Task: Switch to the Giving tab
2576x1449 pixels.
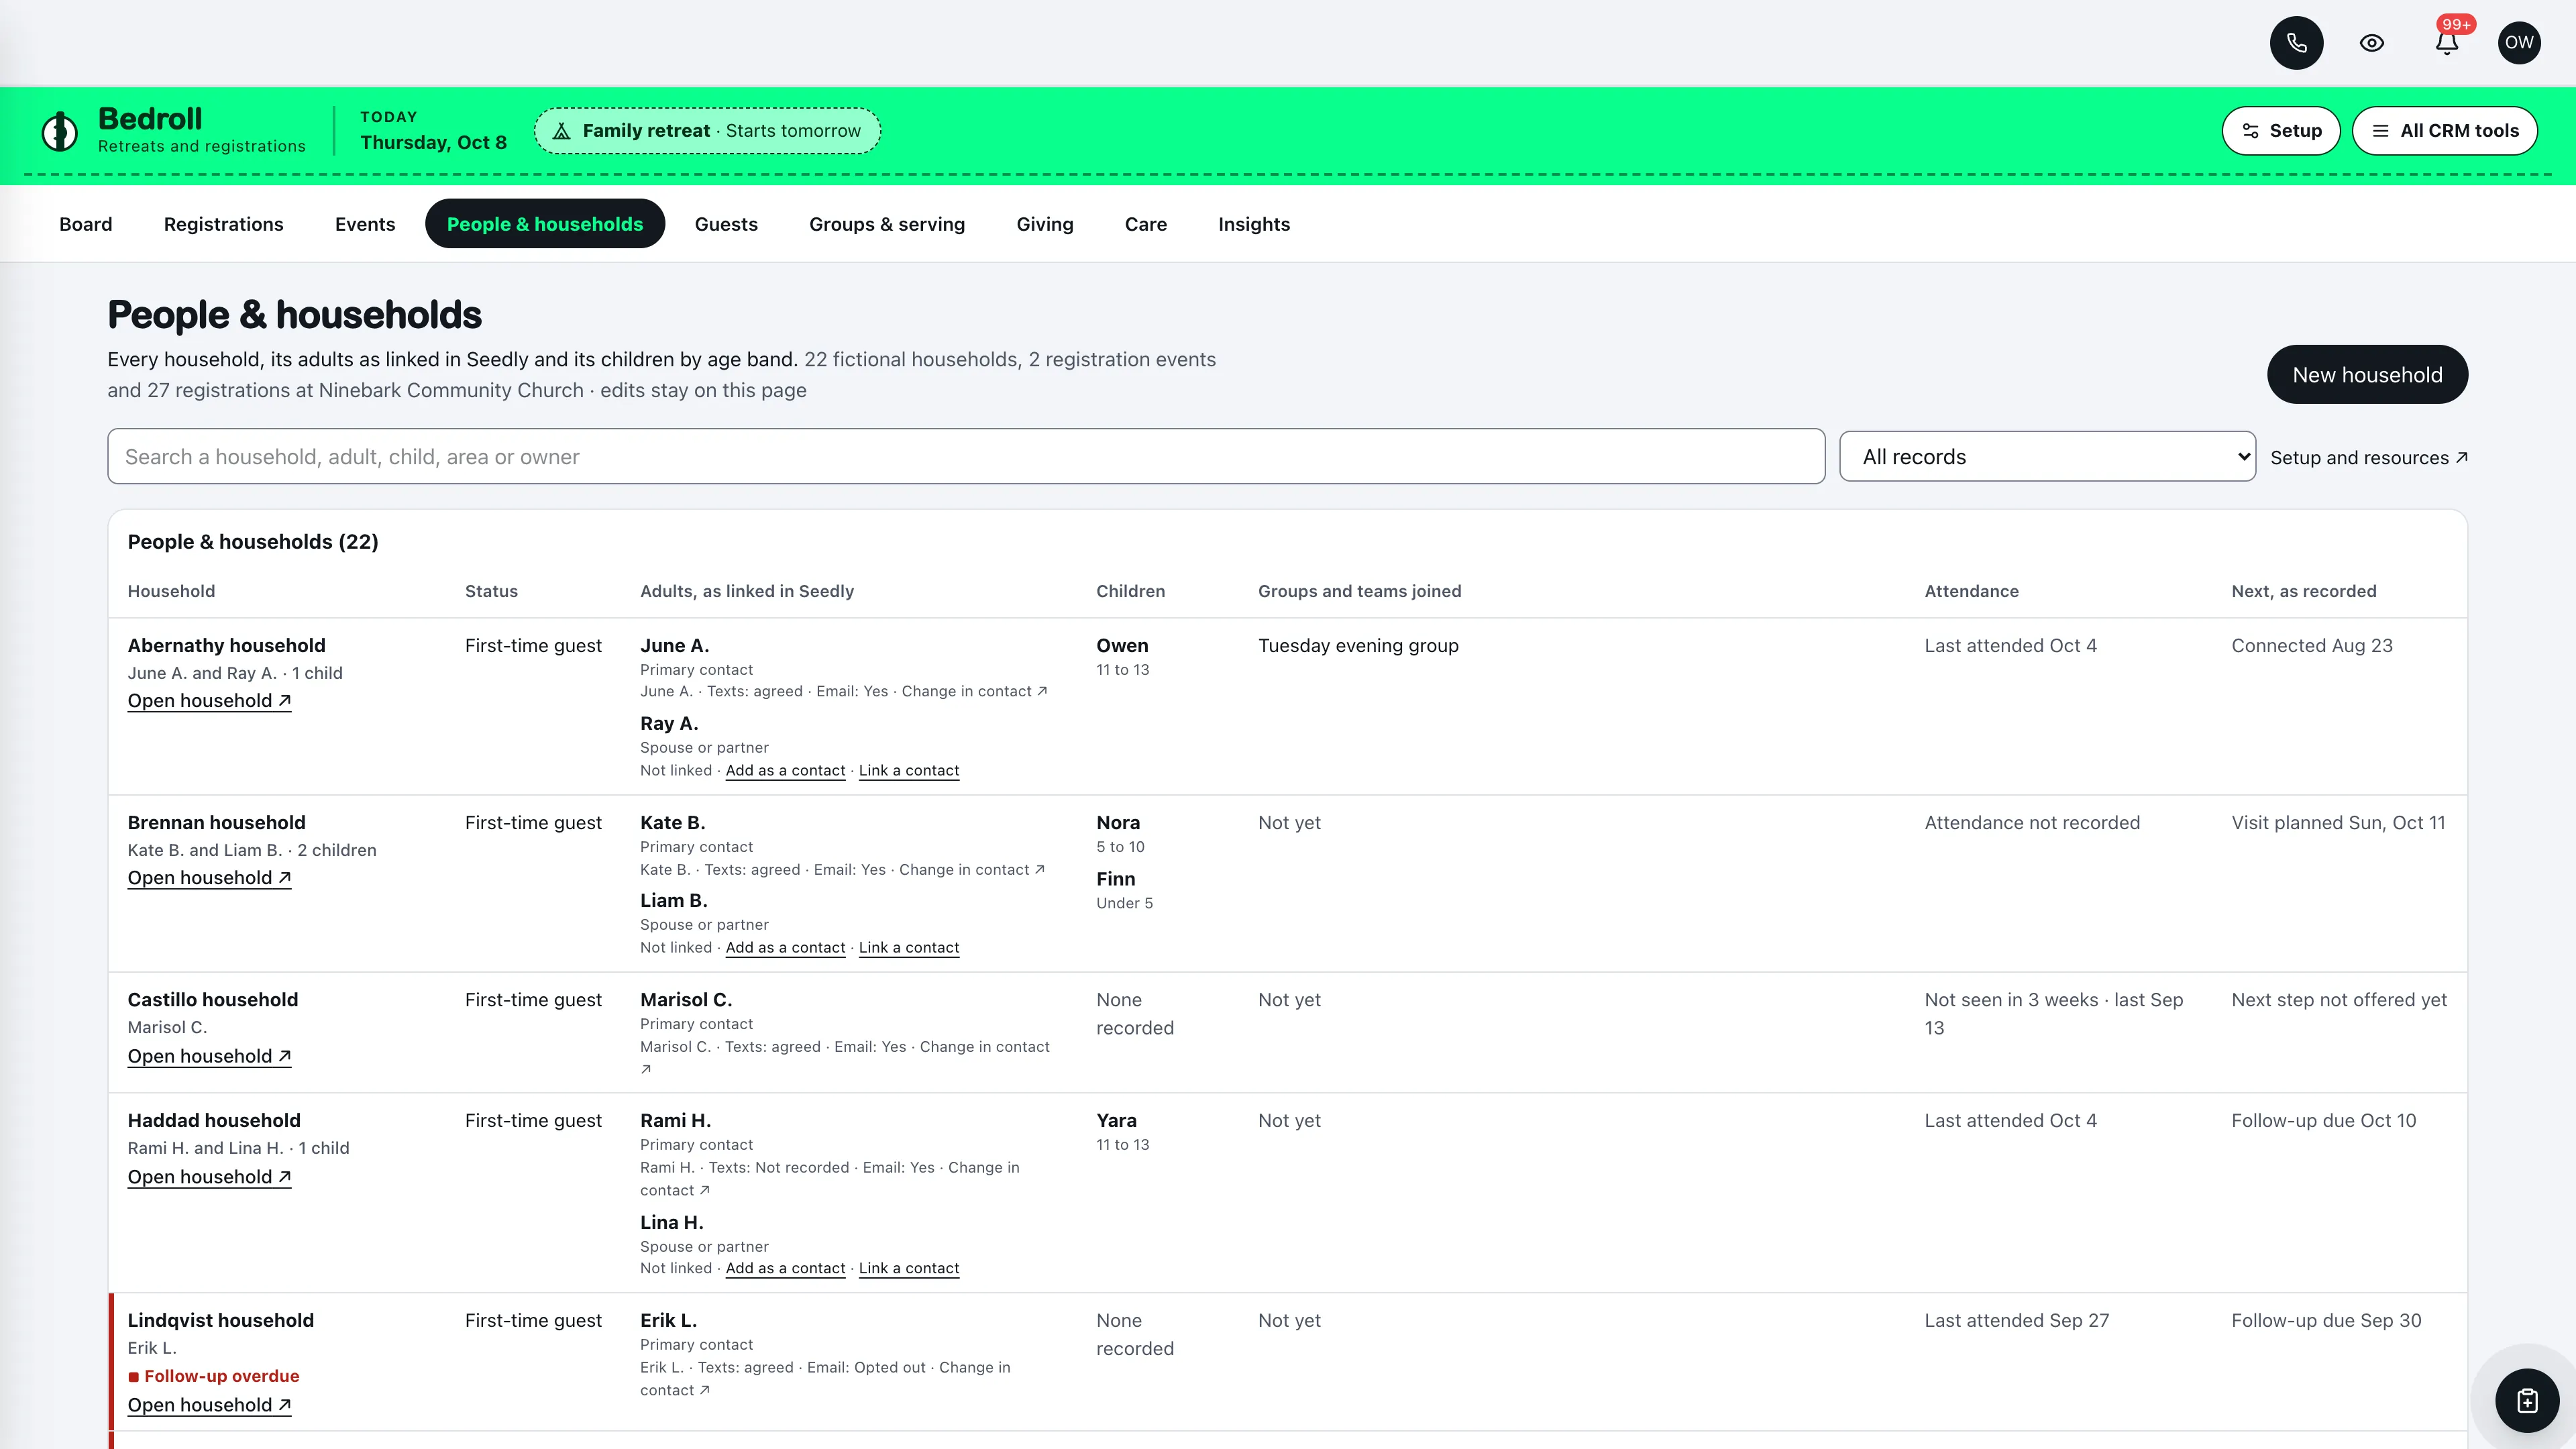Action: 1045,224
